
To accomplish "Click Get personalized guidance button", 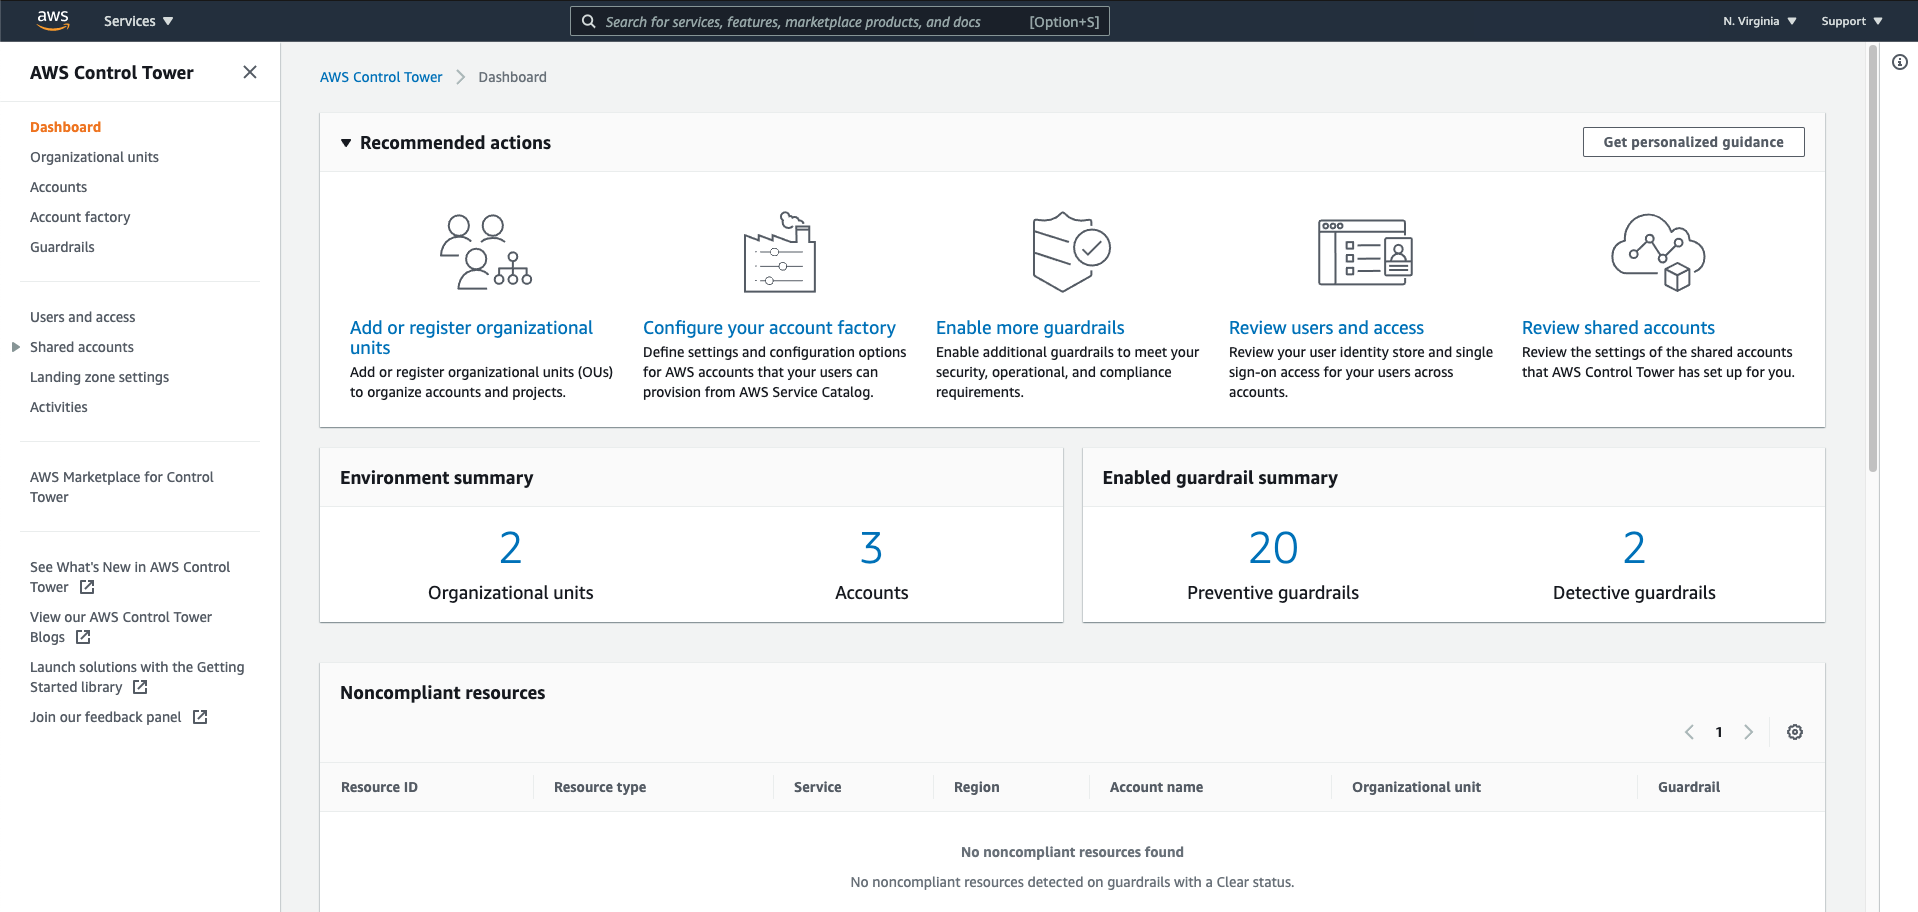I will click(1693, 142).
